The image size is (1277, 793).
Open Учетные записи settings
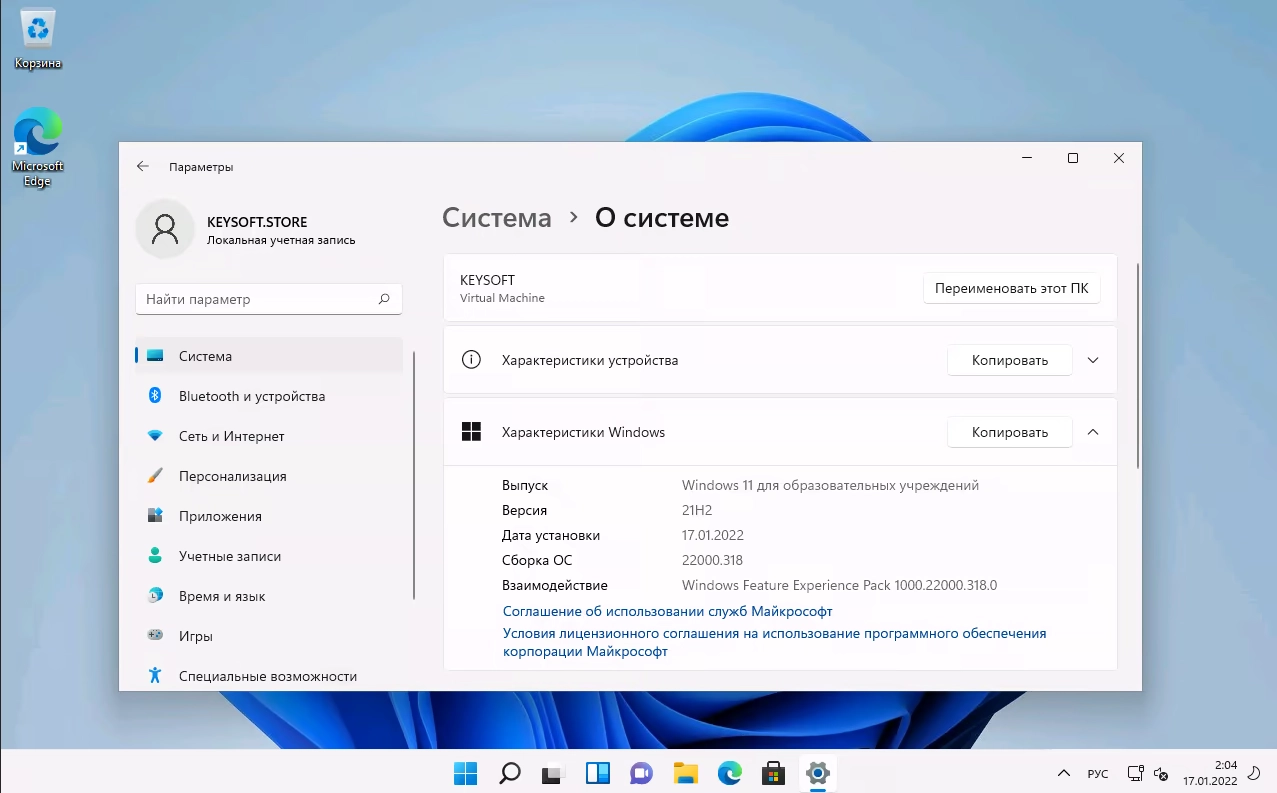pyautogui.click(x=228, y=556)
